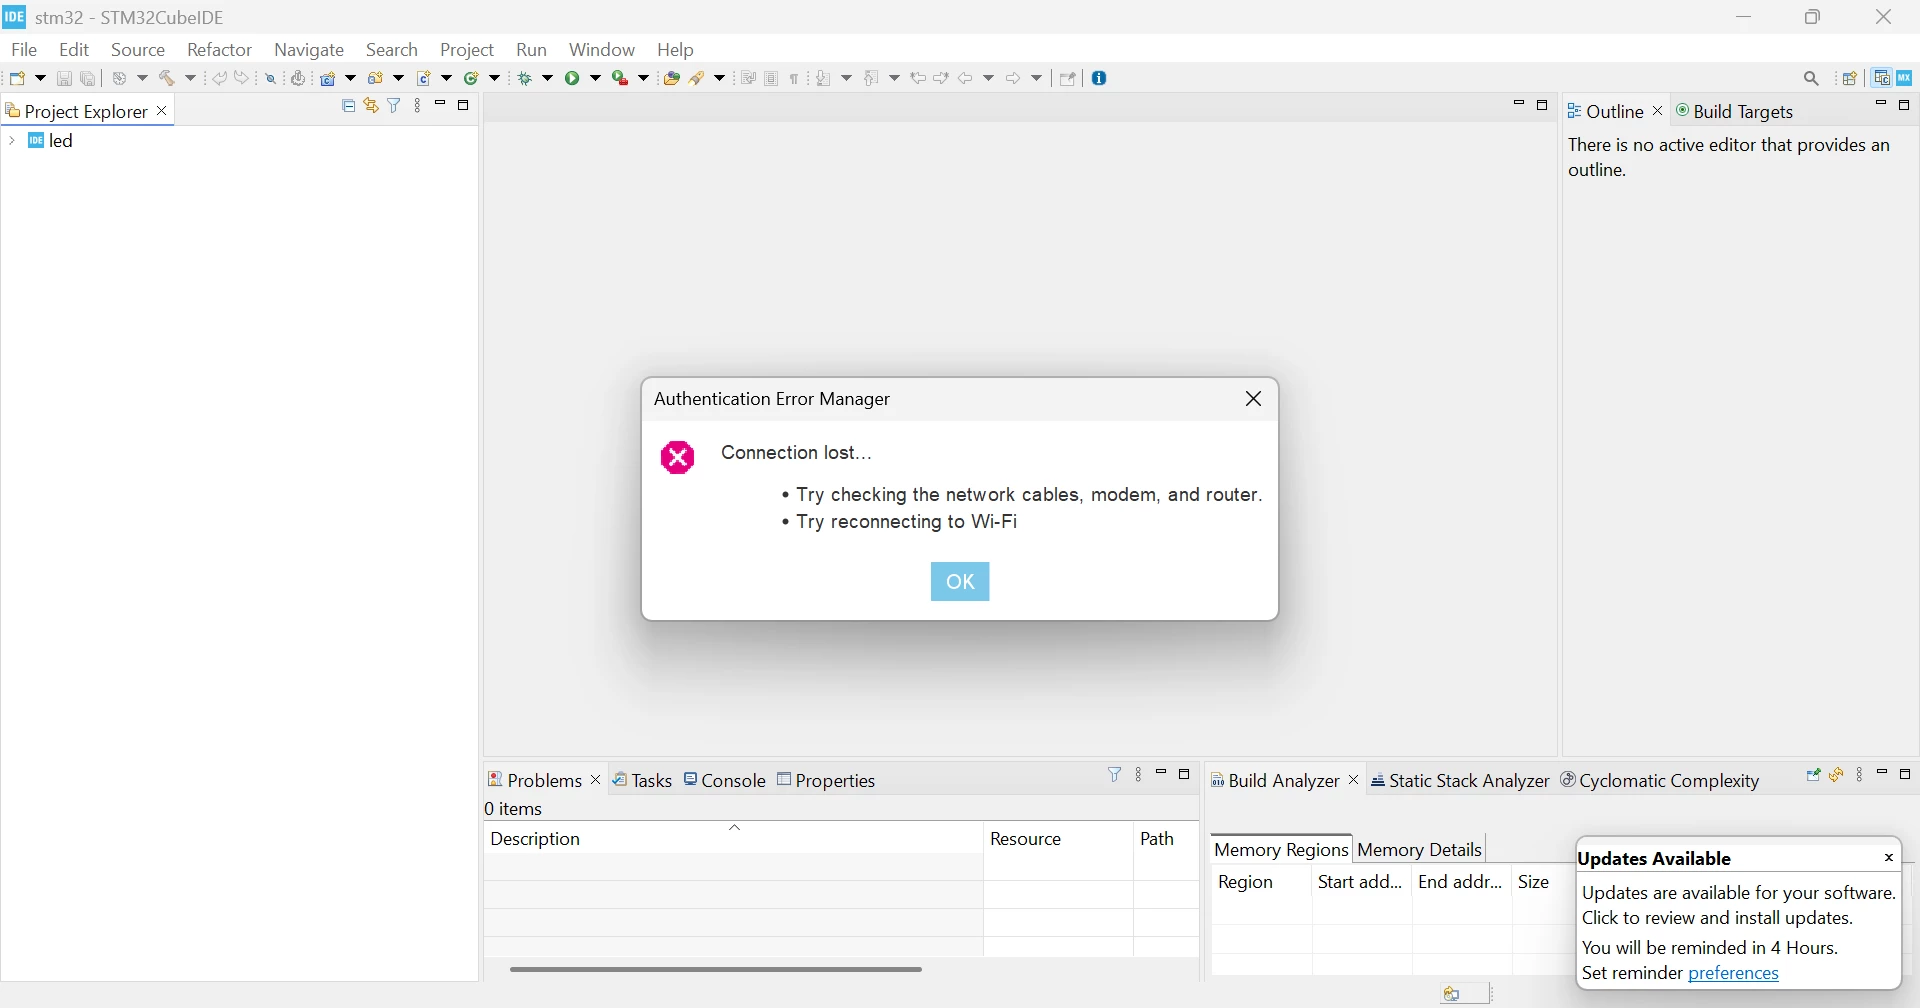This screenshot has height=1008, width=1920.
Task: Click the Show Whitespace Characters pilcrow icon
Action: (x=795, y=79)
